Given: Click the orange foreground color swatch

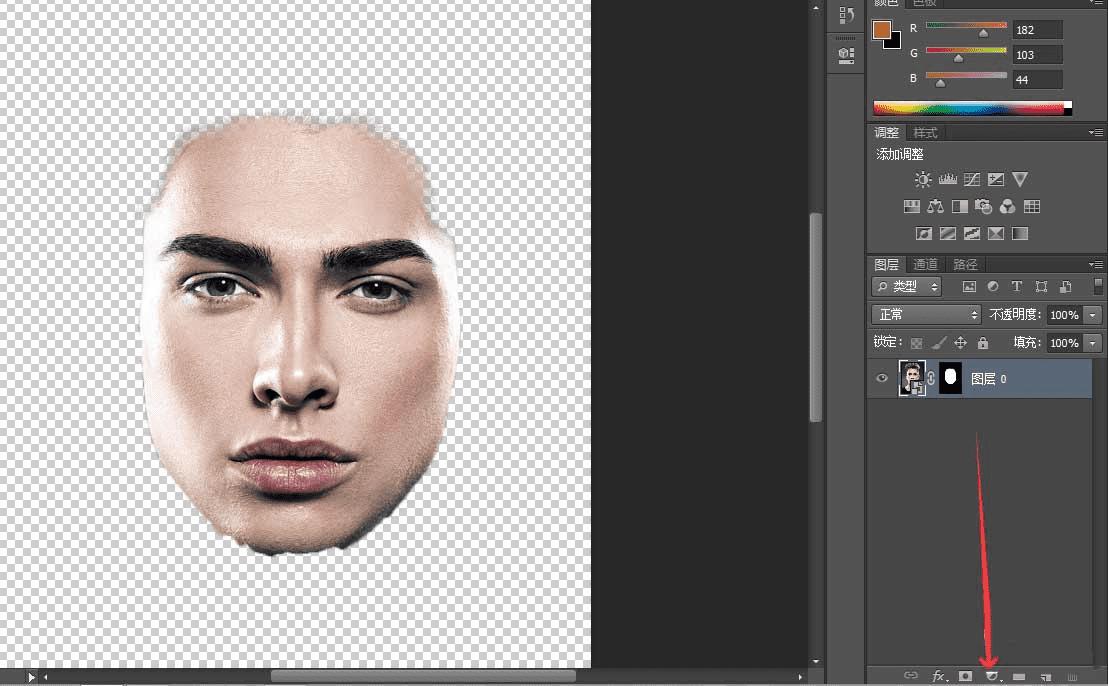Looking at the screenshot, I should [x=881, y=30].
